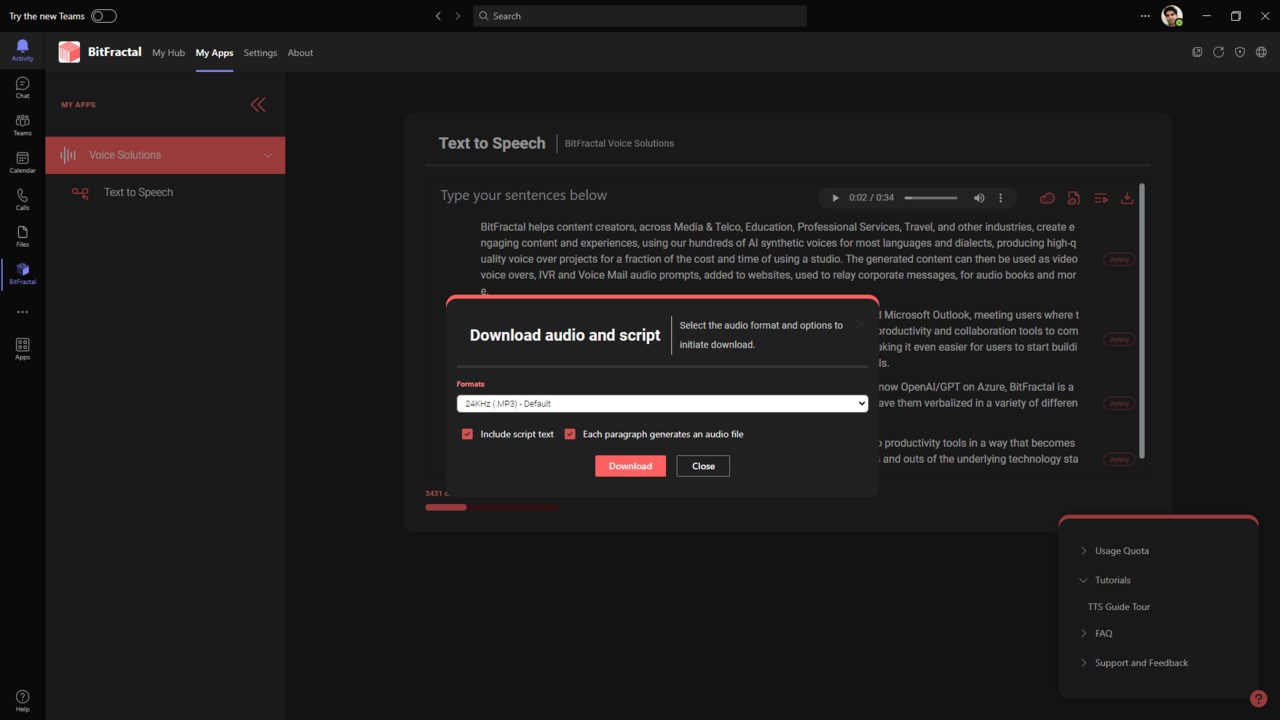Open app in browser globe icon
The width and height of the screenshot is (1280, 720).
tap(1261, 52)
